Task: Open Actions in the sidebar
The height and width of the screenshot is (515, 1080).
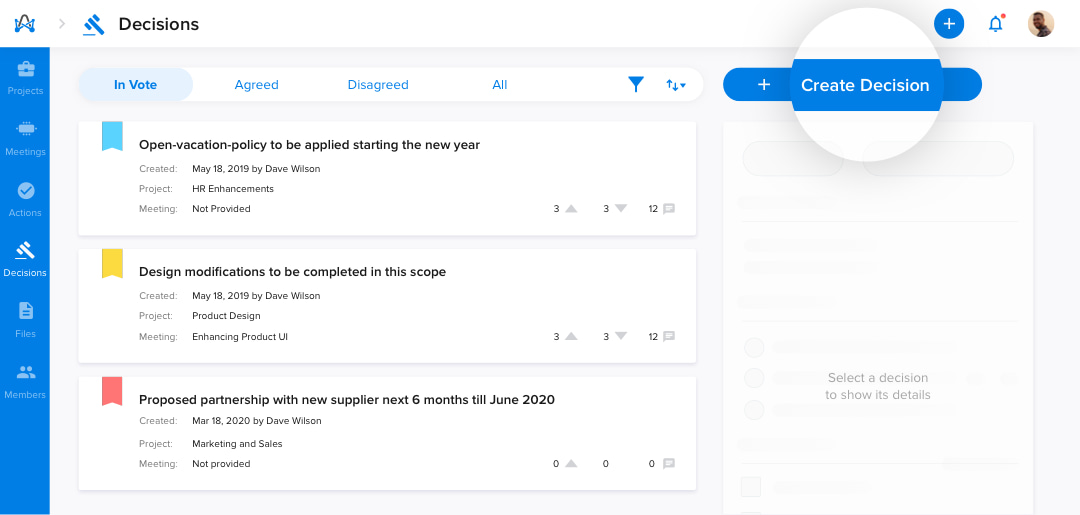Action: tap(25, 200)
